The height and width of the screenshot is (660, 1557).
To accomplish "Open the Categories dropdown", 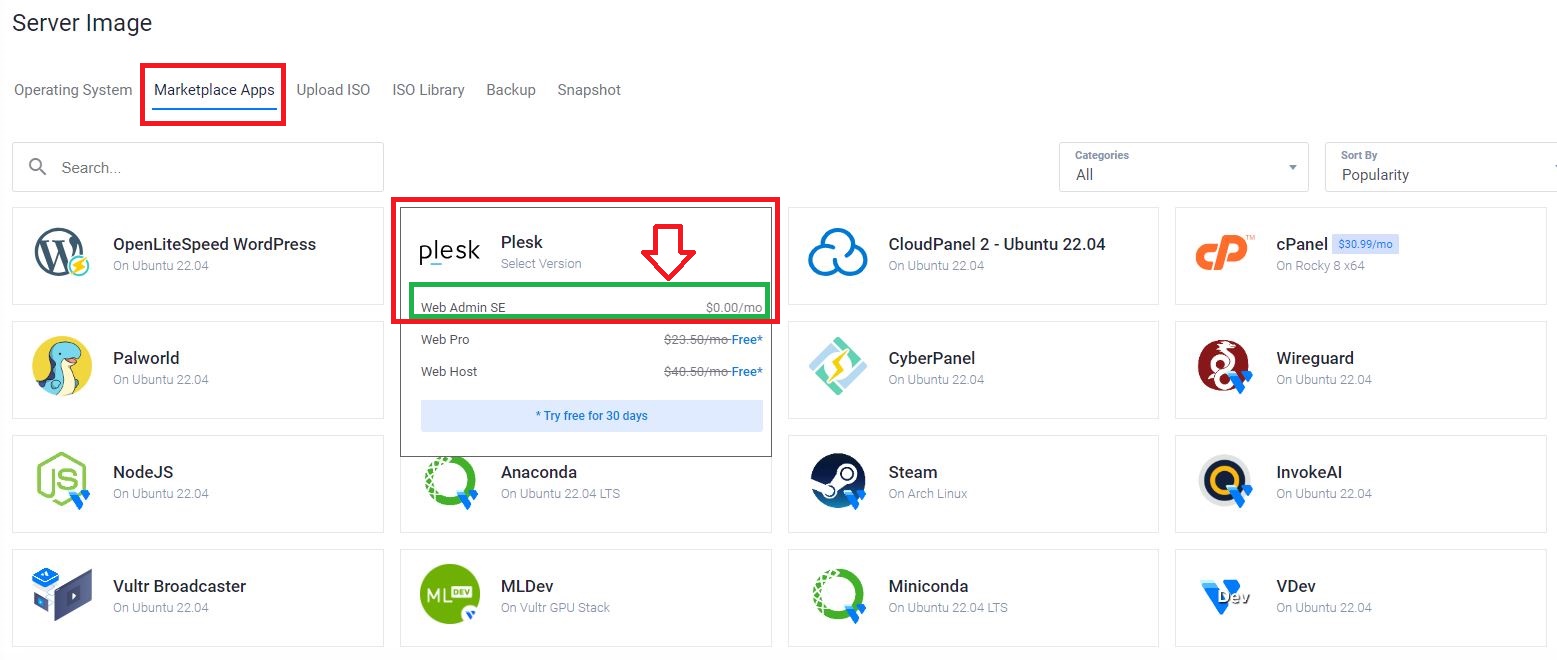I will 1183,166.
